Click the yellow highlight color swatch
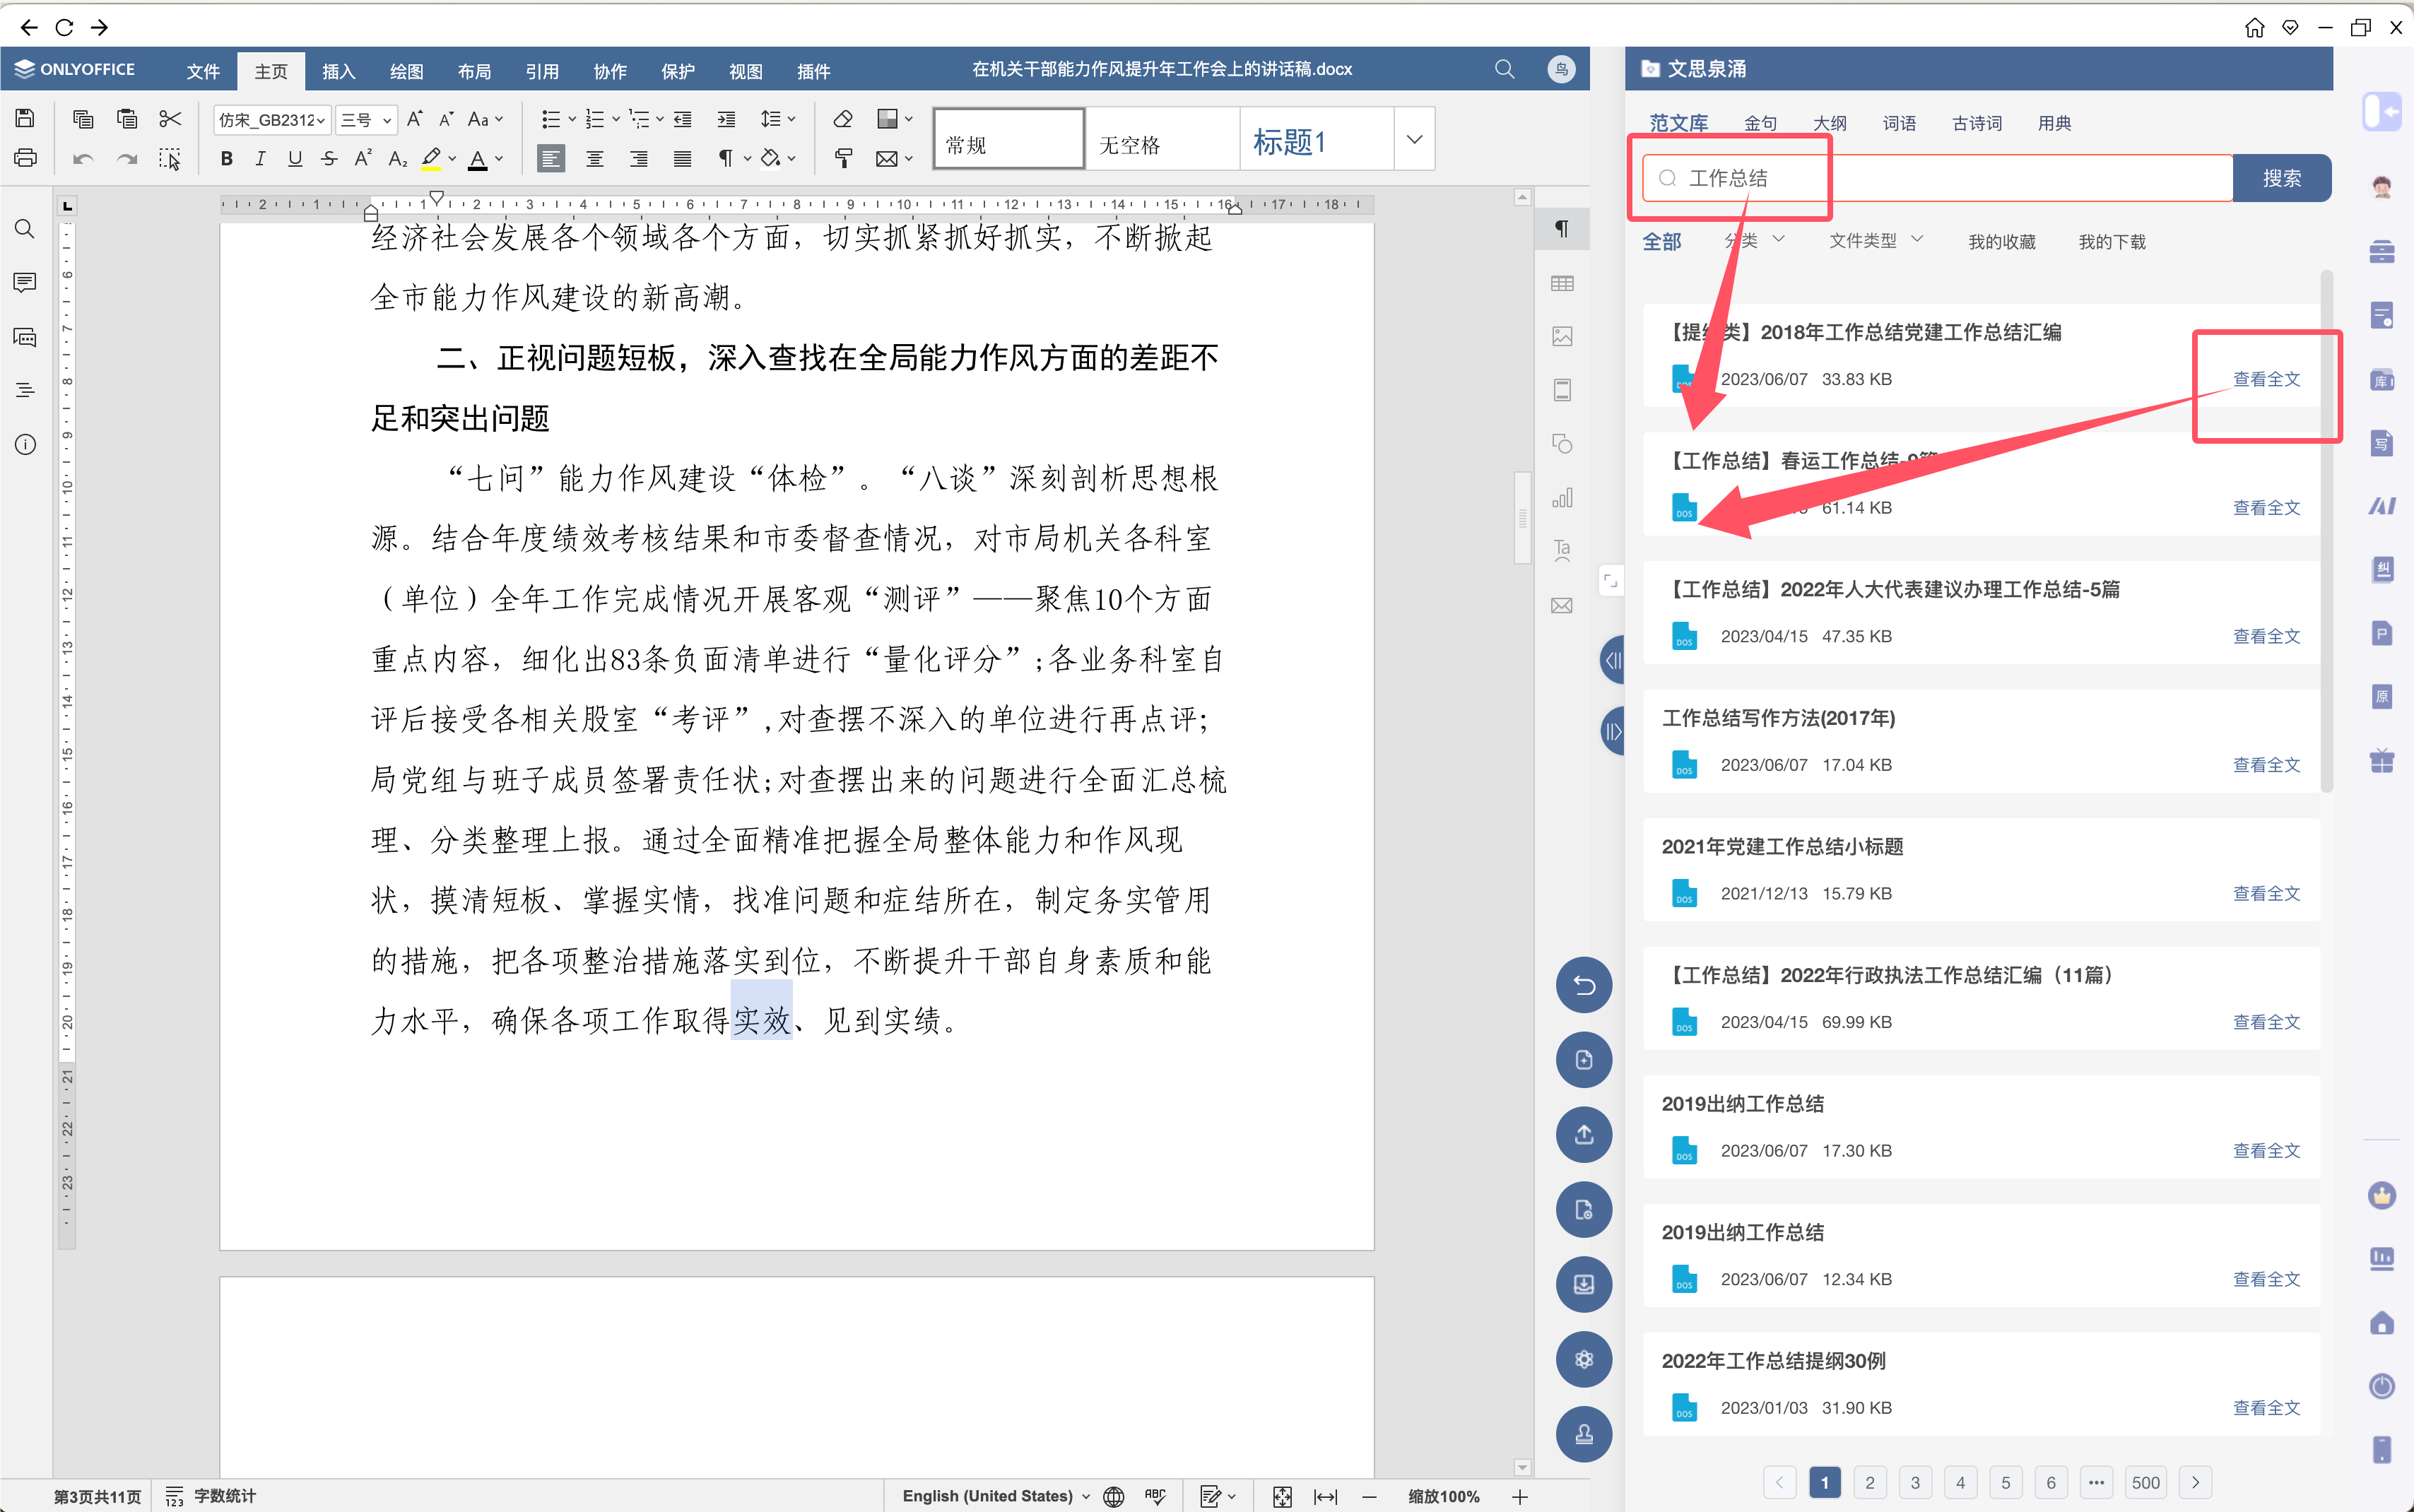 coord(431,158)
